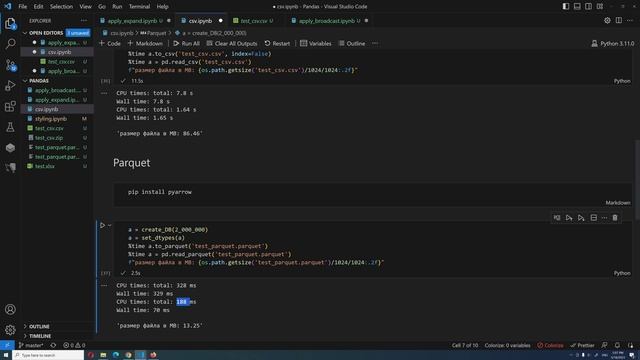Open notebook toolbar overflow ellipsis
The height and width of the screenshot is (360, 640).
tap(375, 43)
